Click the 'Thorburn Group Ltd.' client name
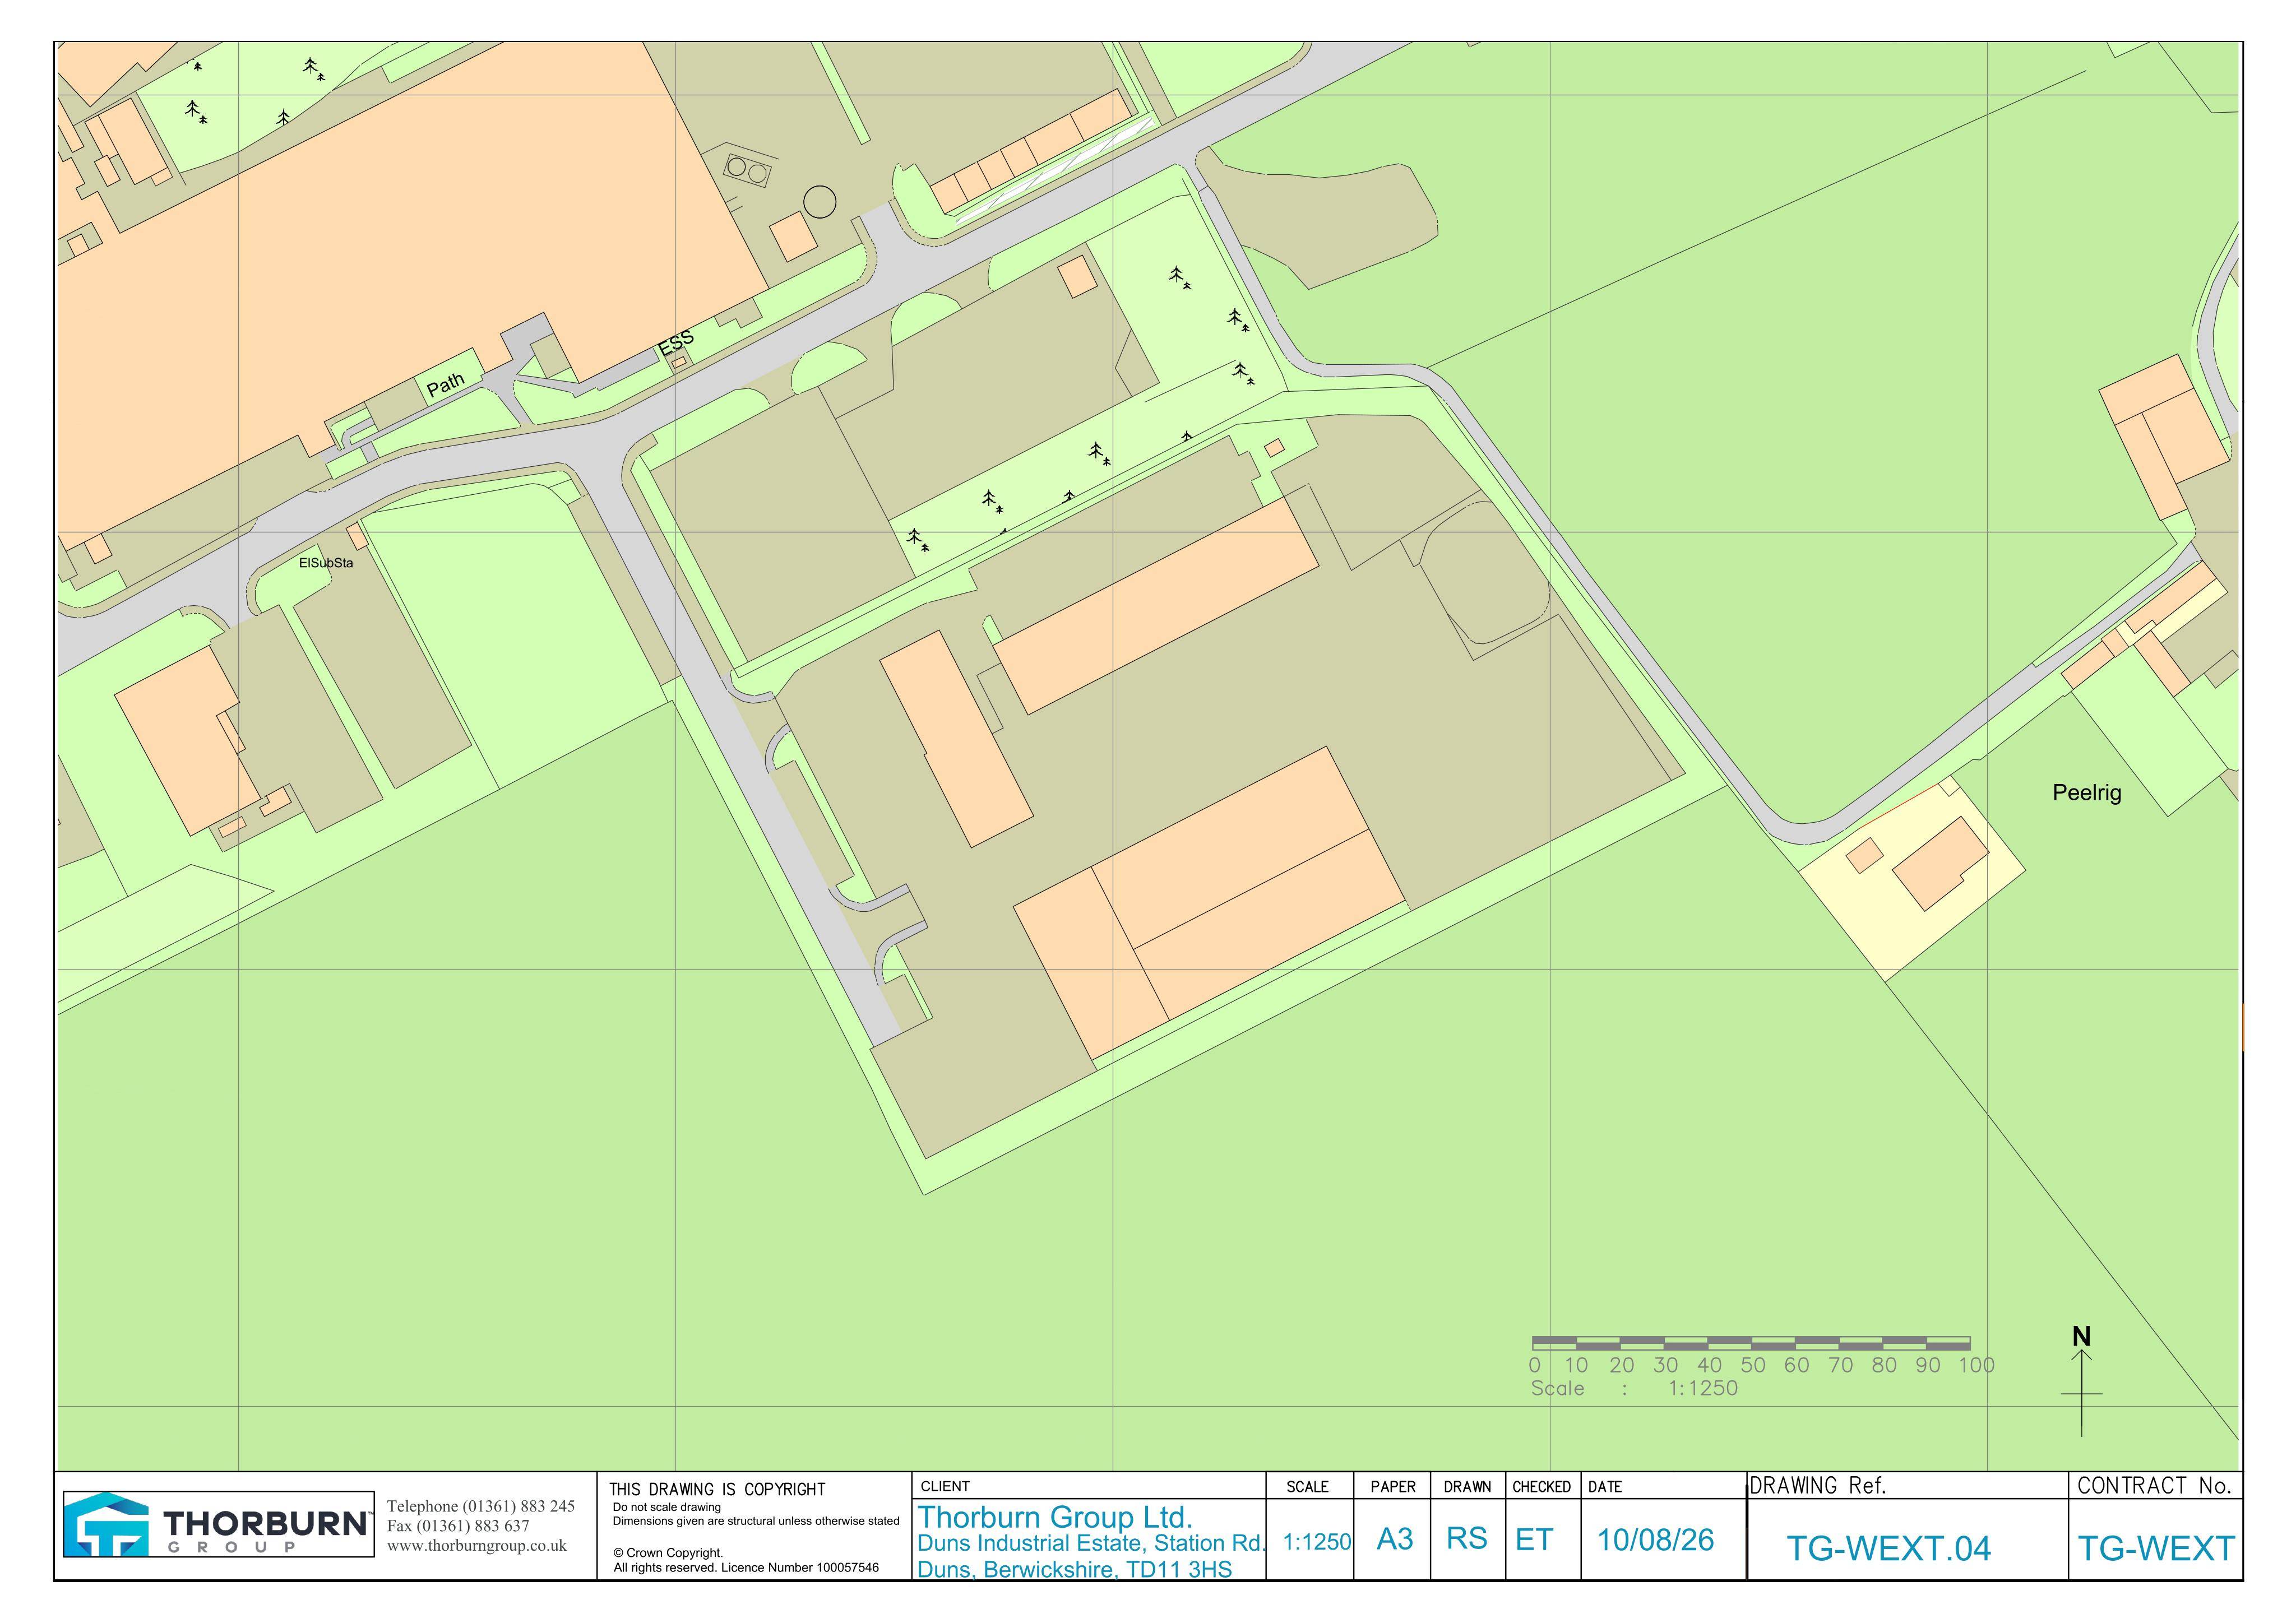This screenshot has height=1623, width=2296. [x=1055, y=1517]
